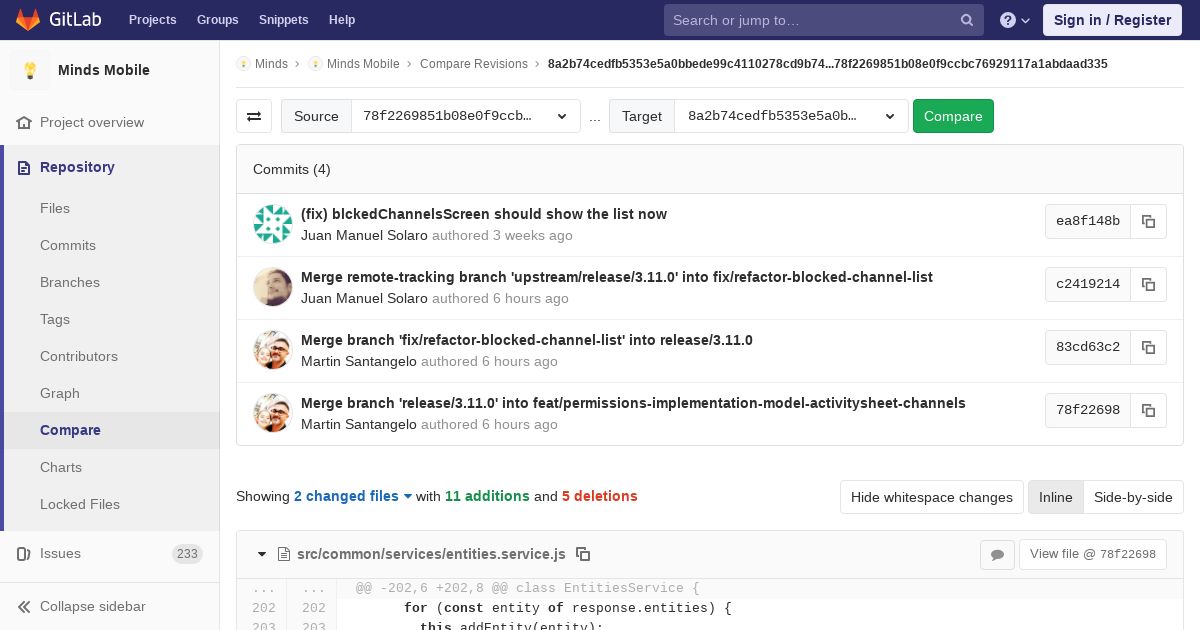This screenshot has height=630, width=1200.
Task: Click the green Compare button
Action: [953, 116]
